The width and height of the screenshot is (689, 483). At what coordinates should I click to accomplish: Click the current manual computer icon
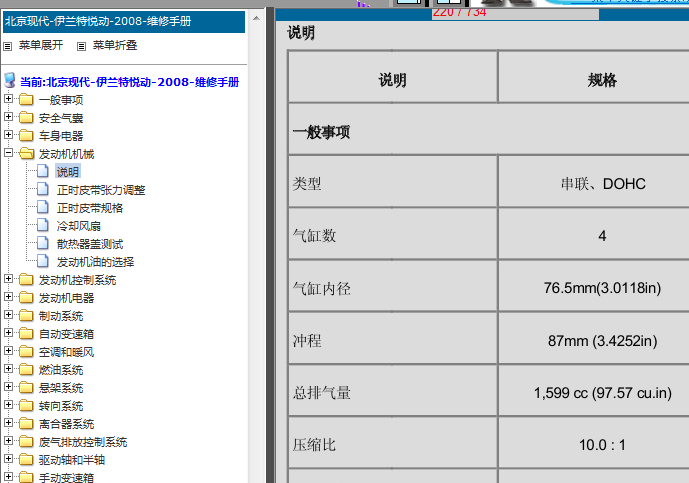10,81
